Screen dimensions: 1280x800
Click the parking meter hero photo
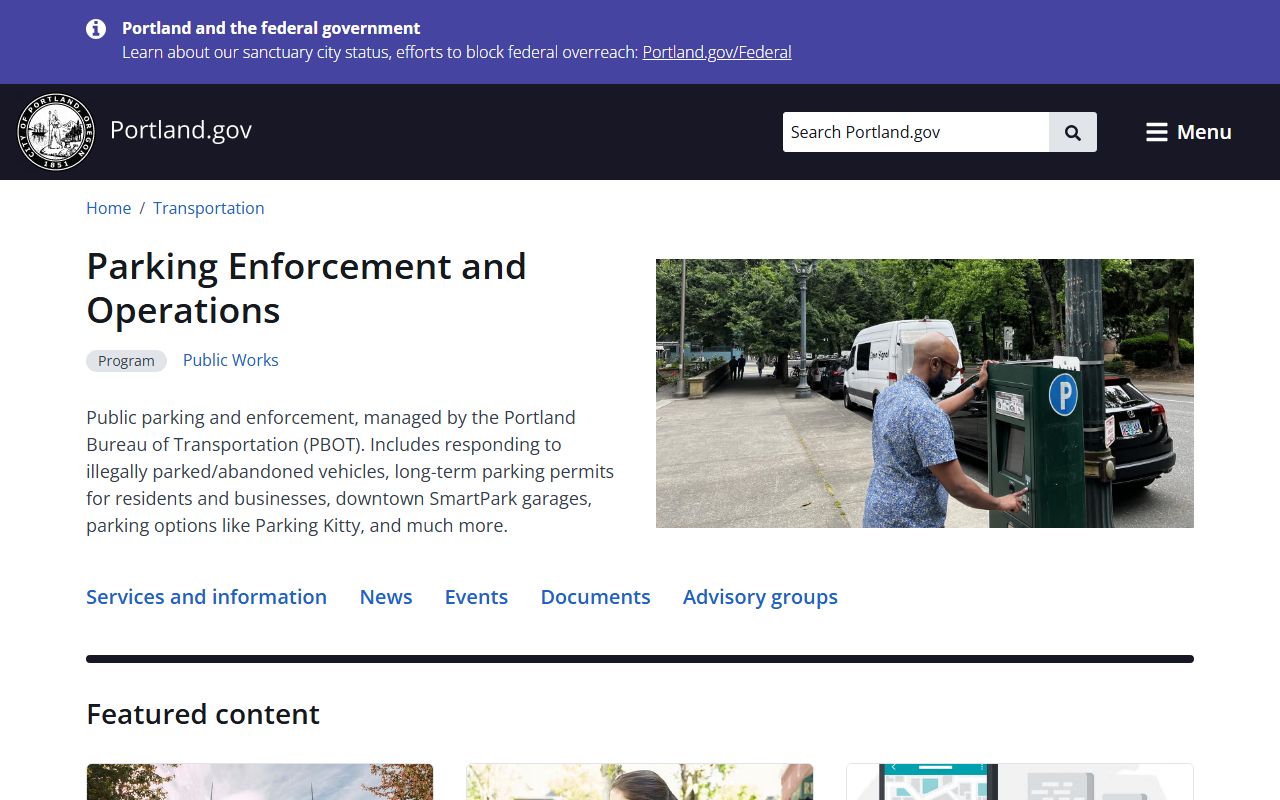[925, 393]
